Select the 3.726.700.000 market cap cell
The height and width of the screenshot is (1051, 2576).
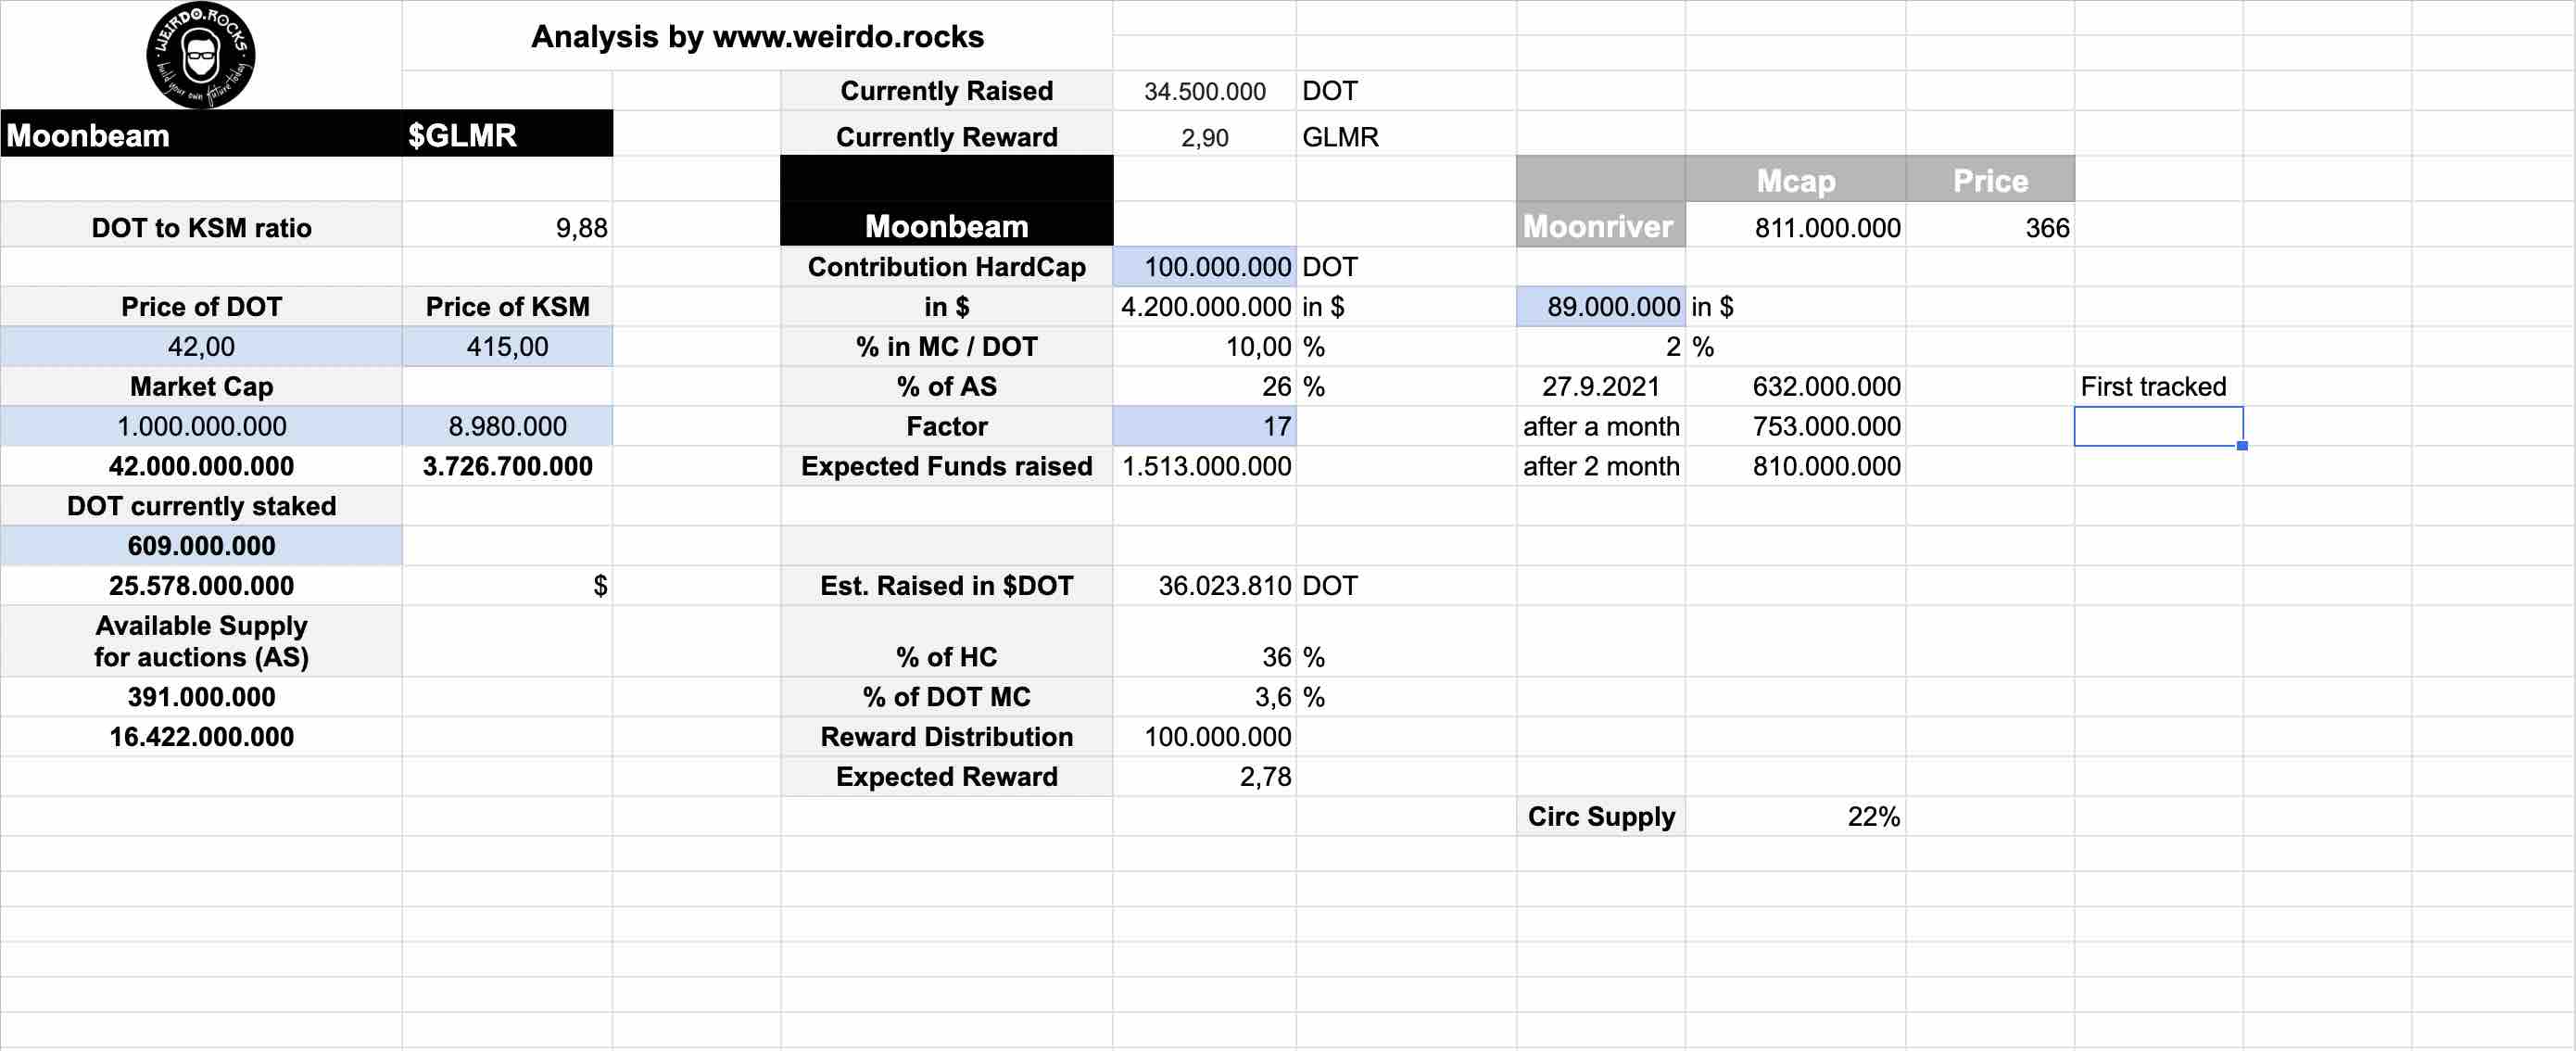pos(507,466)
